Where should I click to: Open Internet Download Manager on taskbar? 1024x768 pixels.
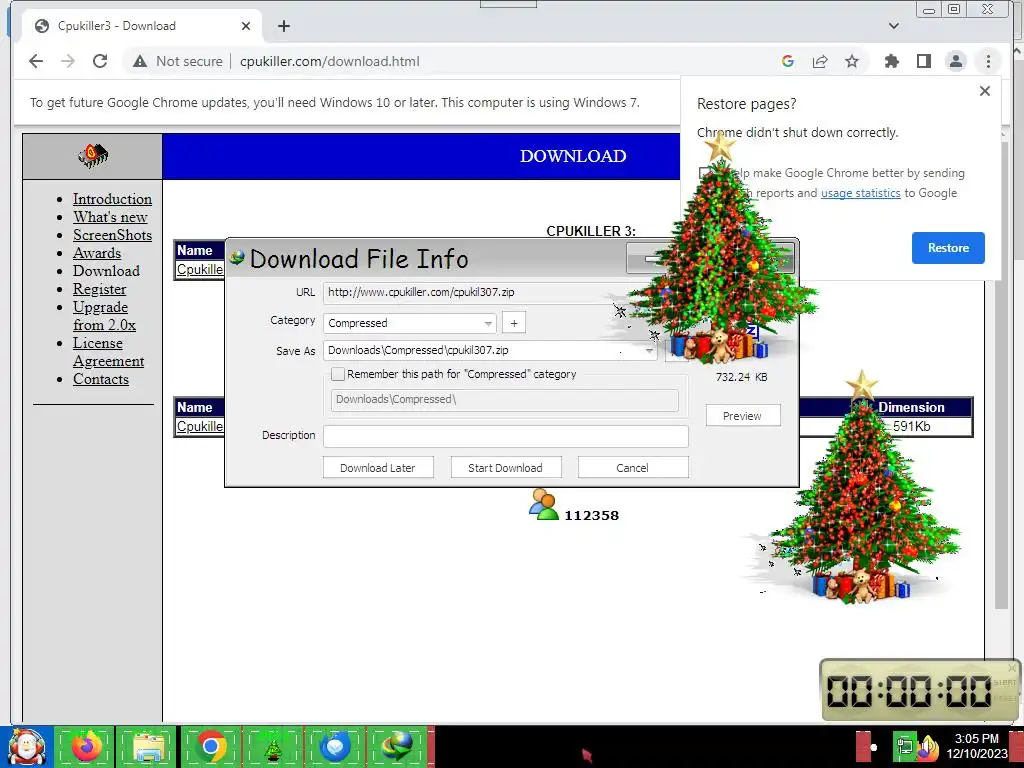pyautogui.click(x=397, y=747)
